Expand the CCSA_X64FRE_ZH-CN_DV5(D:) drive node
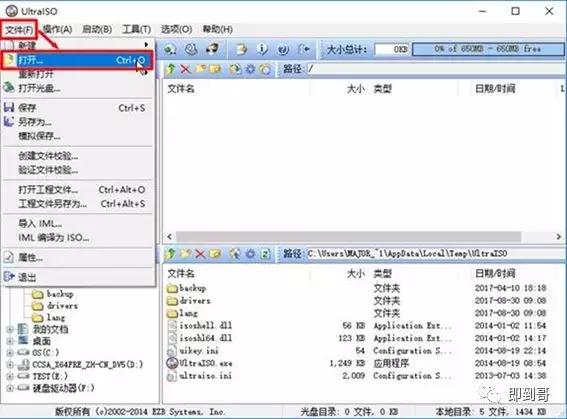 click(x=10, y=364)
